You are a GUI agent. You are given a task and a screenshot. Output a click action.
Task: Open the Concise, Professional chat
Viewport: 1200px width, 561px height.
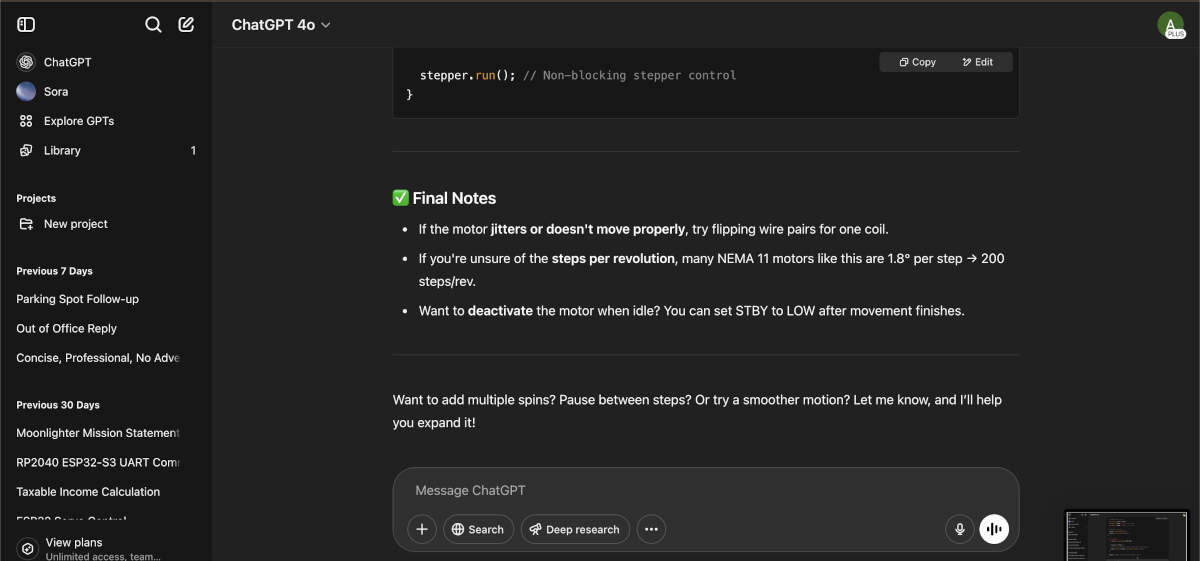(106, 357)
